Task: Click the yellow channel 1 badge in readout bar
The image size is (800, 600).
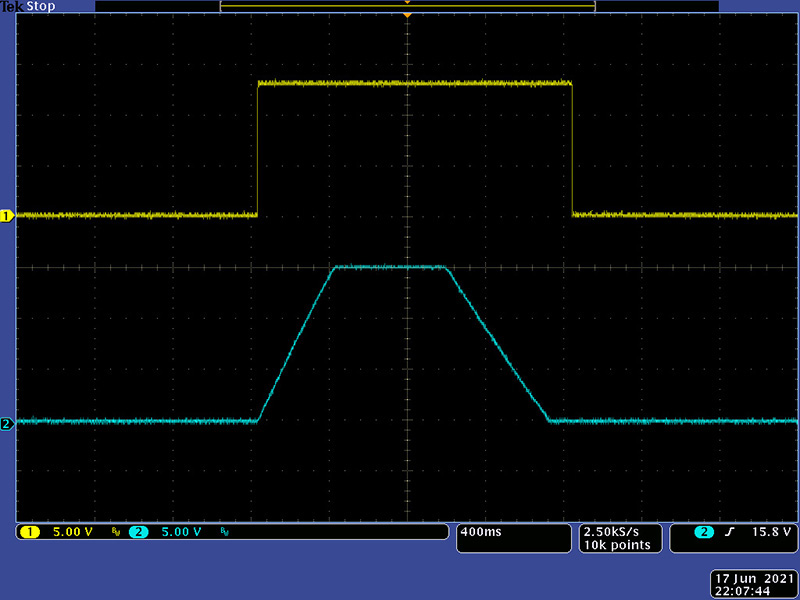Action: coord(29,532)
